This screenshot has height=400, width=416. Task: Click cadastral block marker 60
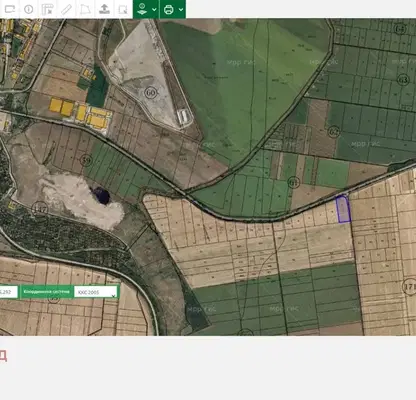151,92
